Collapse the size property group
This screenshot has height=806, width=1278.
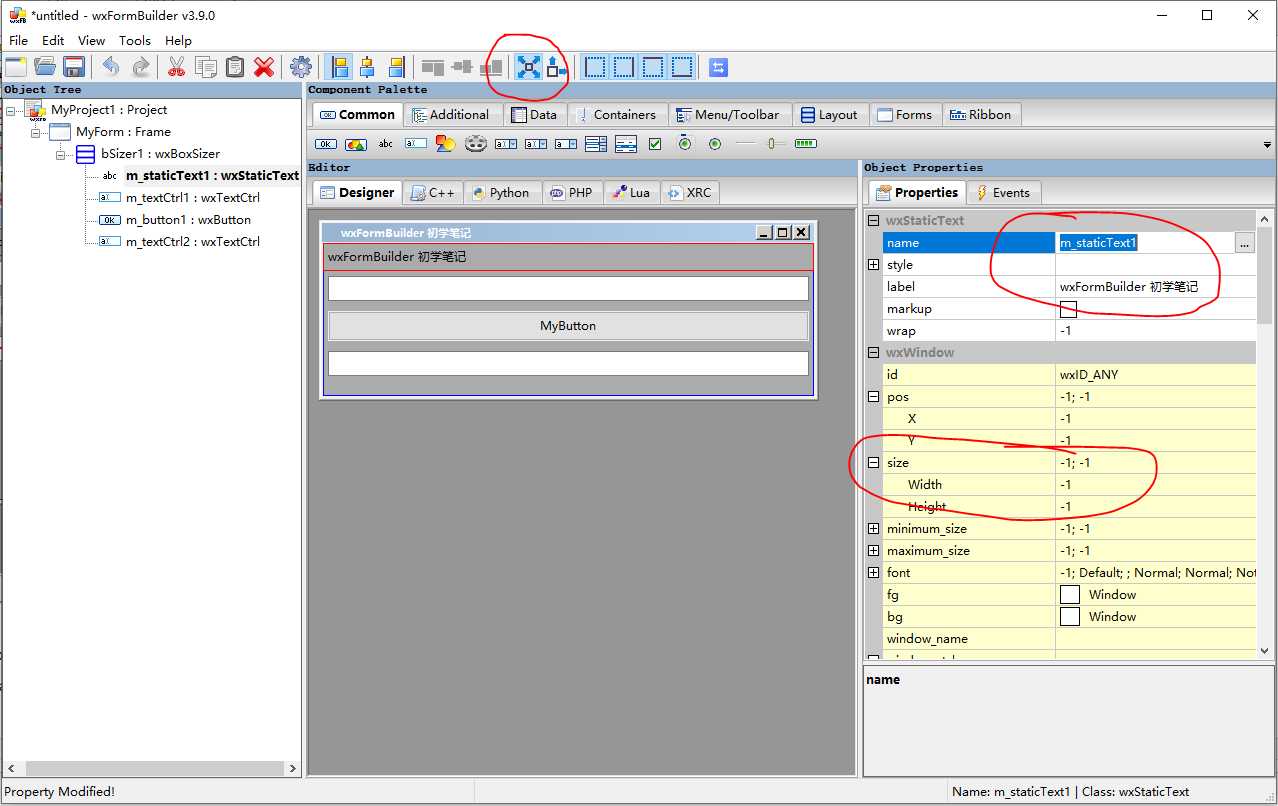[873, 463]
